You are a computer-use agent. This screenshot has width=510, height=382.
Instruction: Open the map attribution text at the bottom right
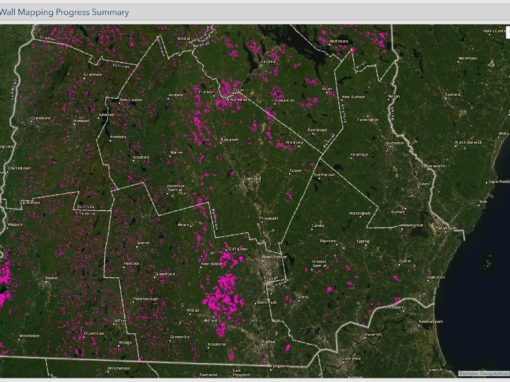(483, 373)
